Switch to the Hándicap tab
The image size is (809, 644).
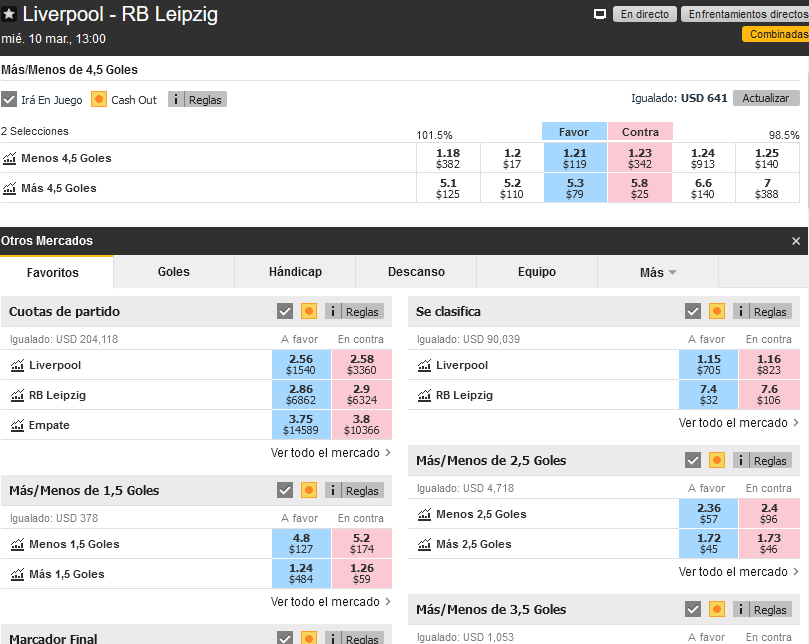(295, 272)
